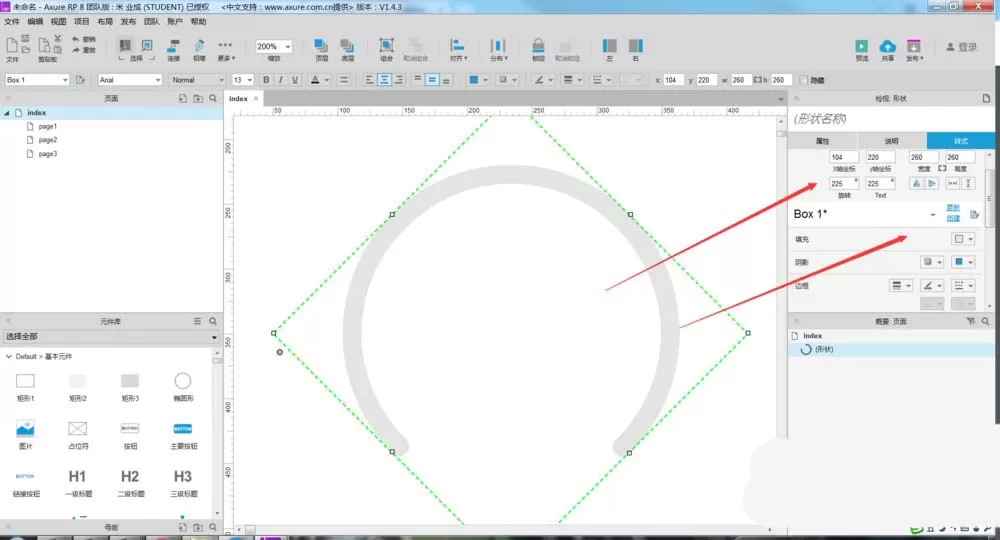Click the Send to Back (底层) icon

(x=347, y=46)
